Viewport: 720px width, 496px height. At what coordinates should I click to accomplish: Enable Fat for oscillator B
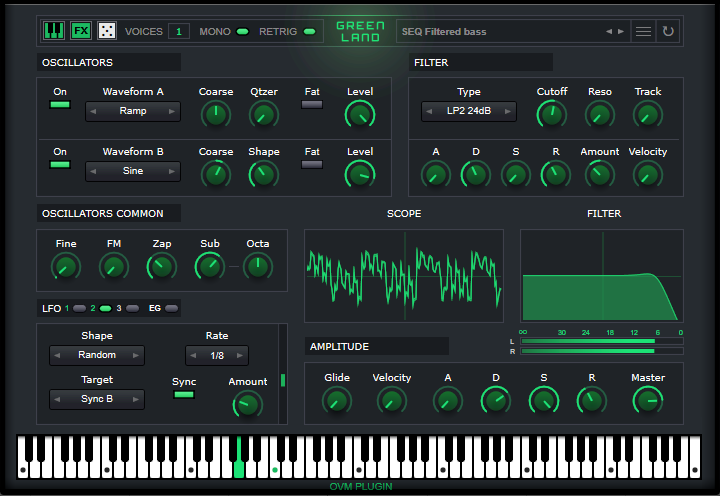[x=312, y=164]
